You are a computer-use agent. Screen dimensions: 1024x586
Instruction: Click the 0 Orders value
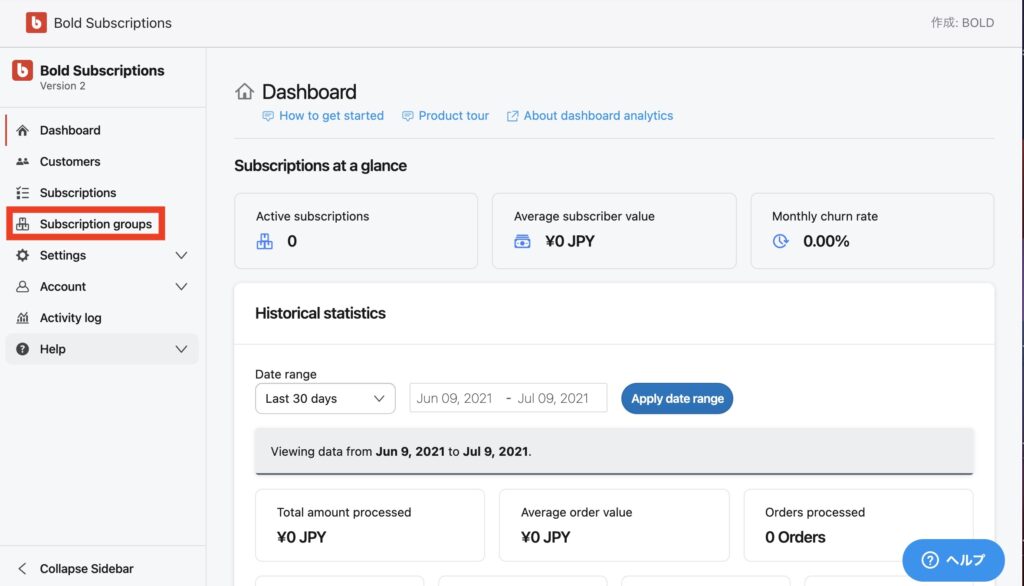795,537
